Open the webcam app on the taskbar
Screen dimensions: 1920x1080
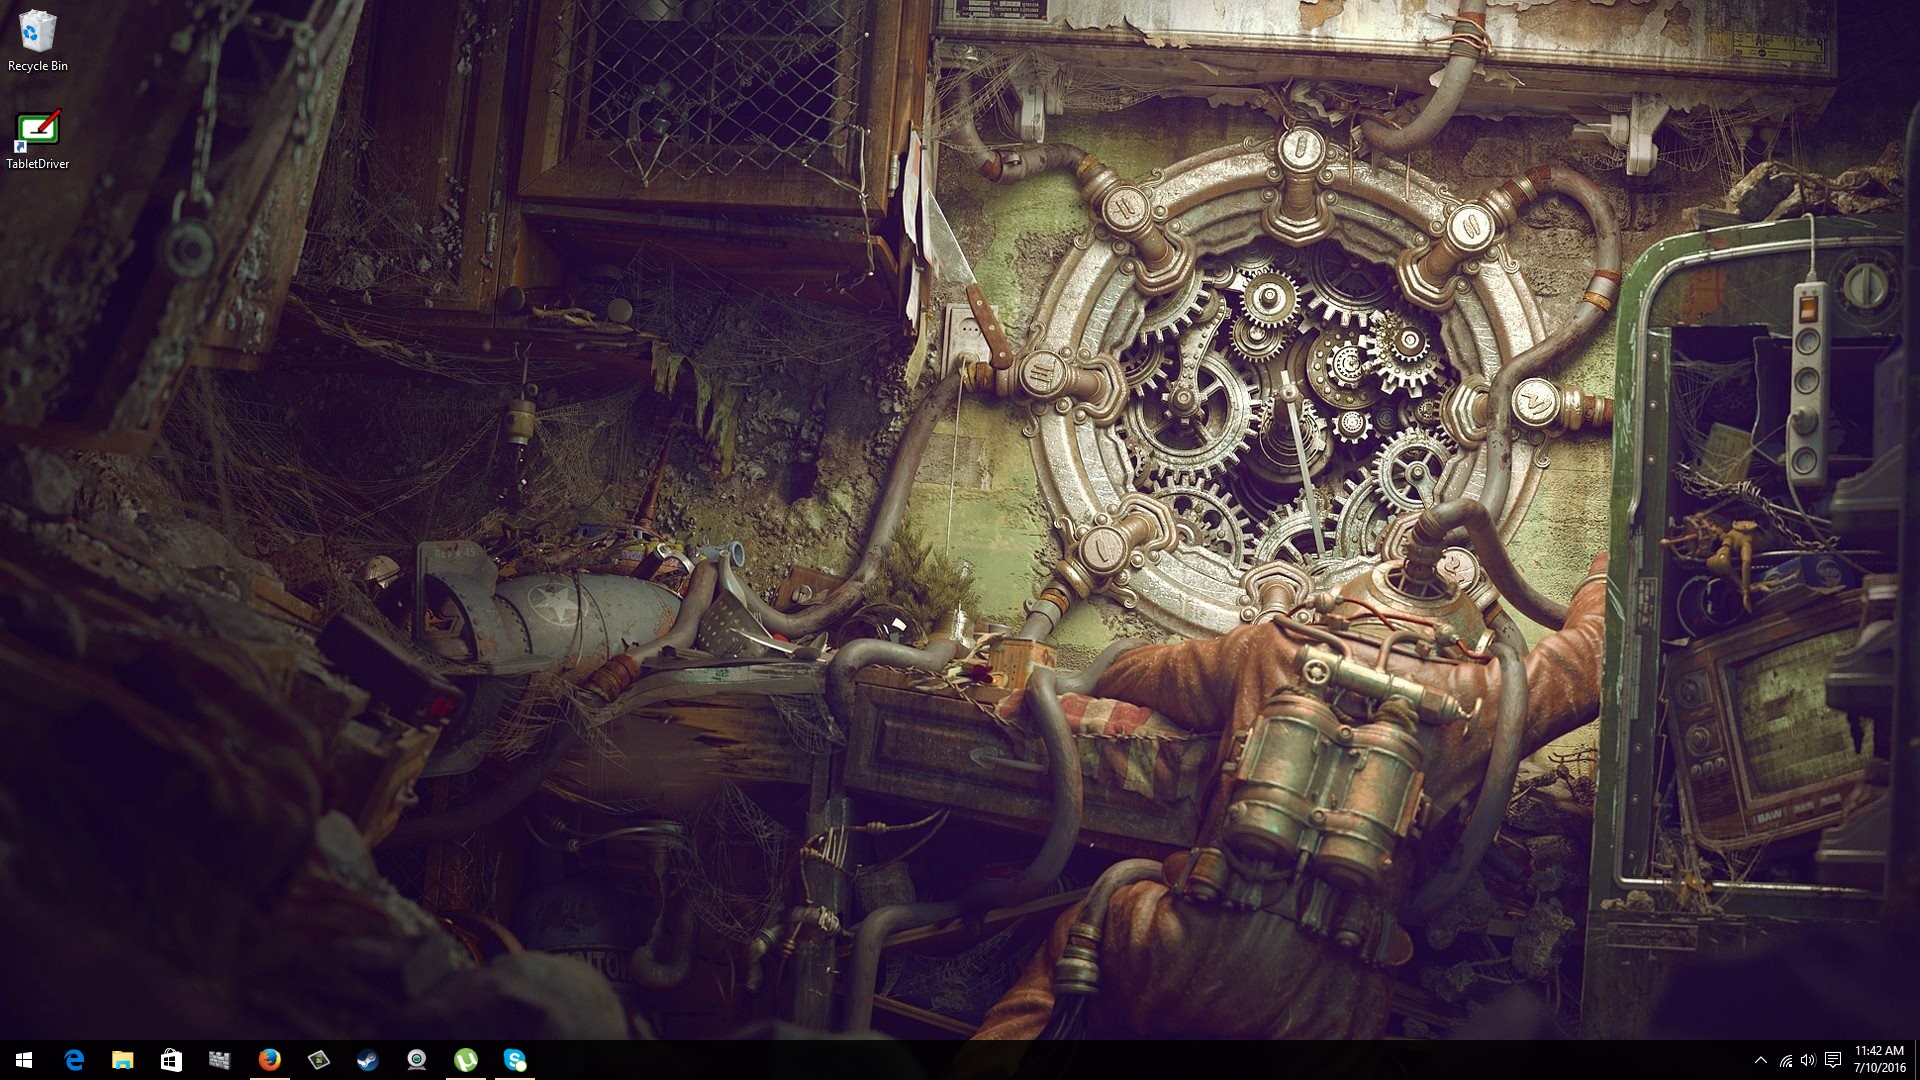coord(416,1060)
